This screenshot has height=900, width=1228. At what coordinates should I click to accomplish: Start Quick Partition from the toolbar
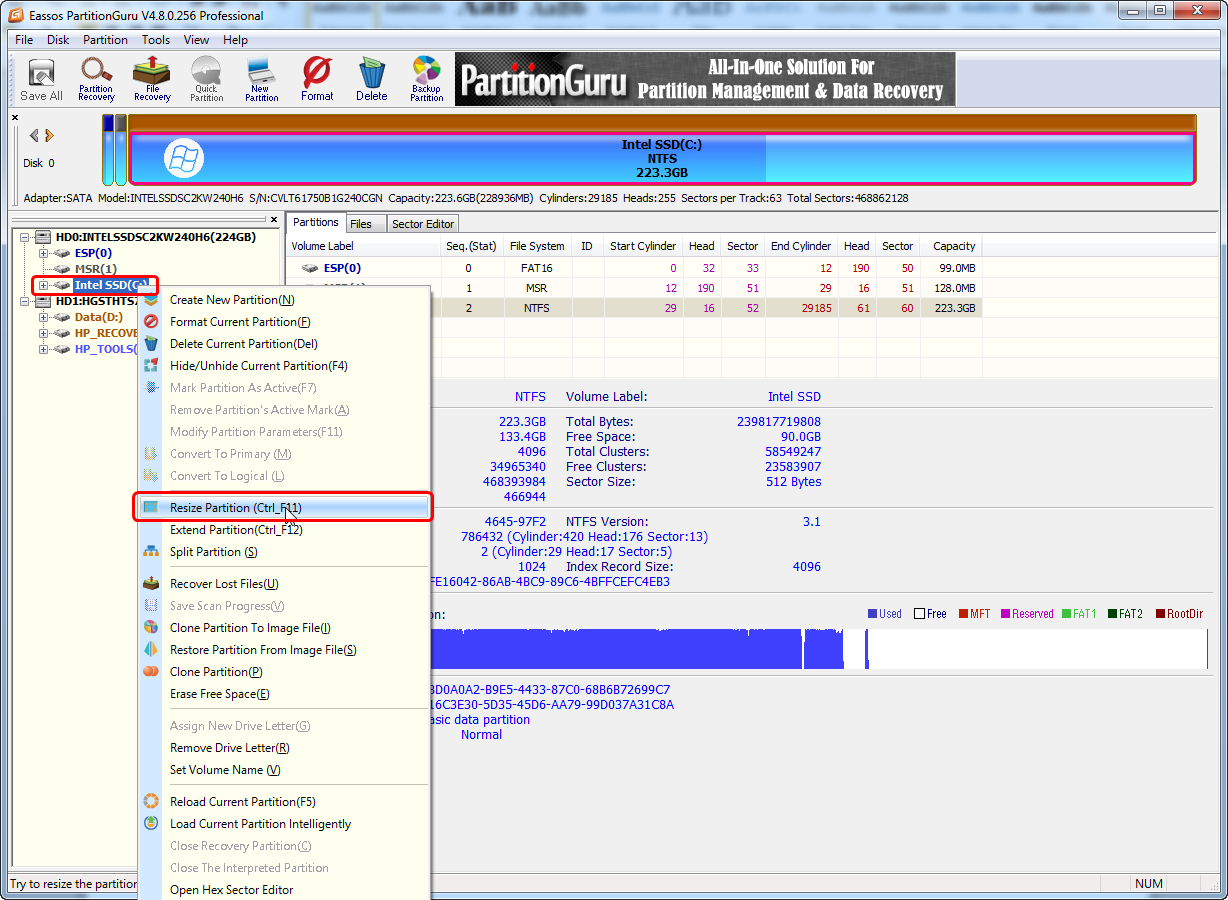tap(207, 79)
